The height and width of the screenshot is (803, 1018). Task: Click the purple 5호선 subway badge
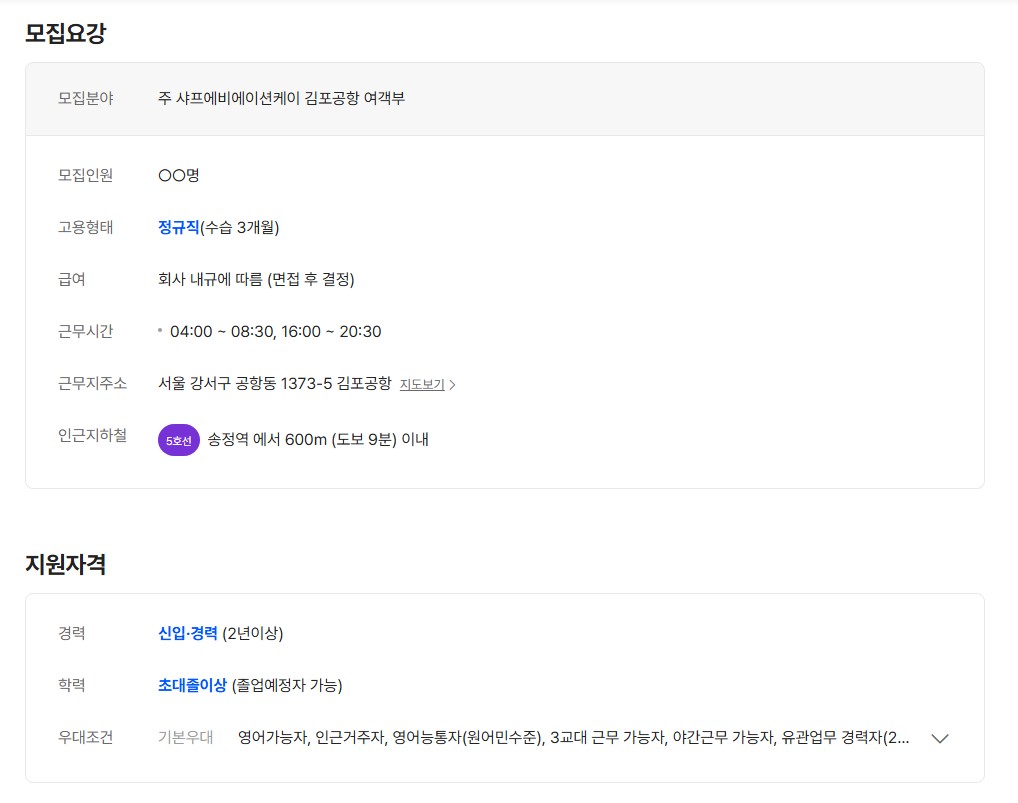coord(179,440)
